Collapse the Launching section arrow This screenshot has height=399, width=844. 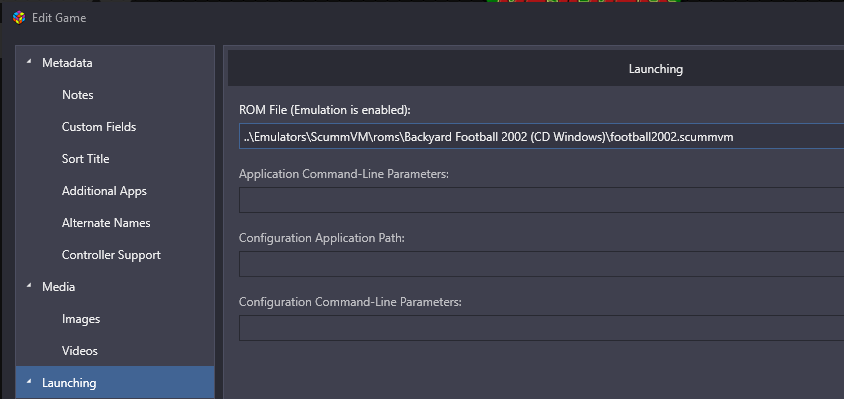click(x=29, y=382)
